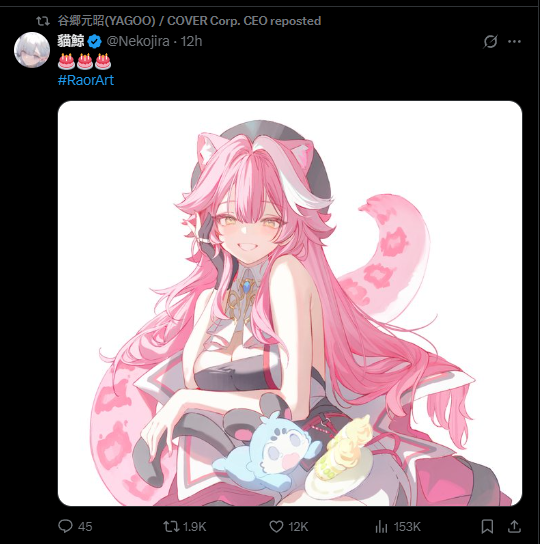Open the @Nekojira profile handle
This screenshot has height=544, width=540.
click(138, 42)
